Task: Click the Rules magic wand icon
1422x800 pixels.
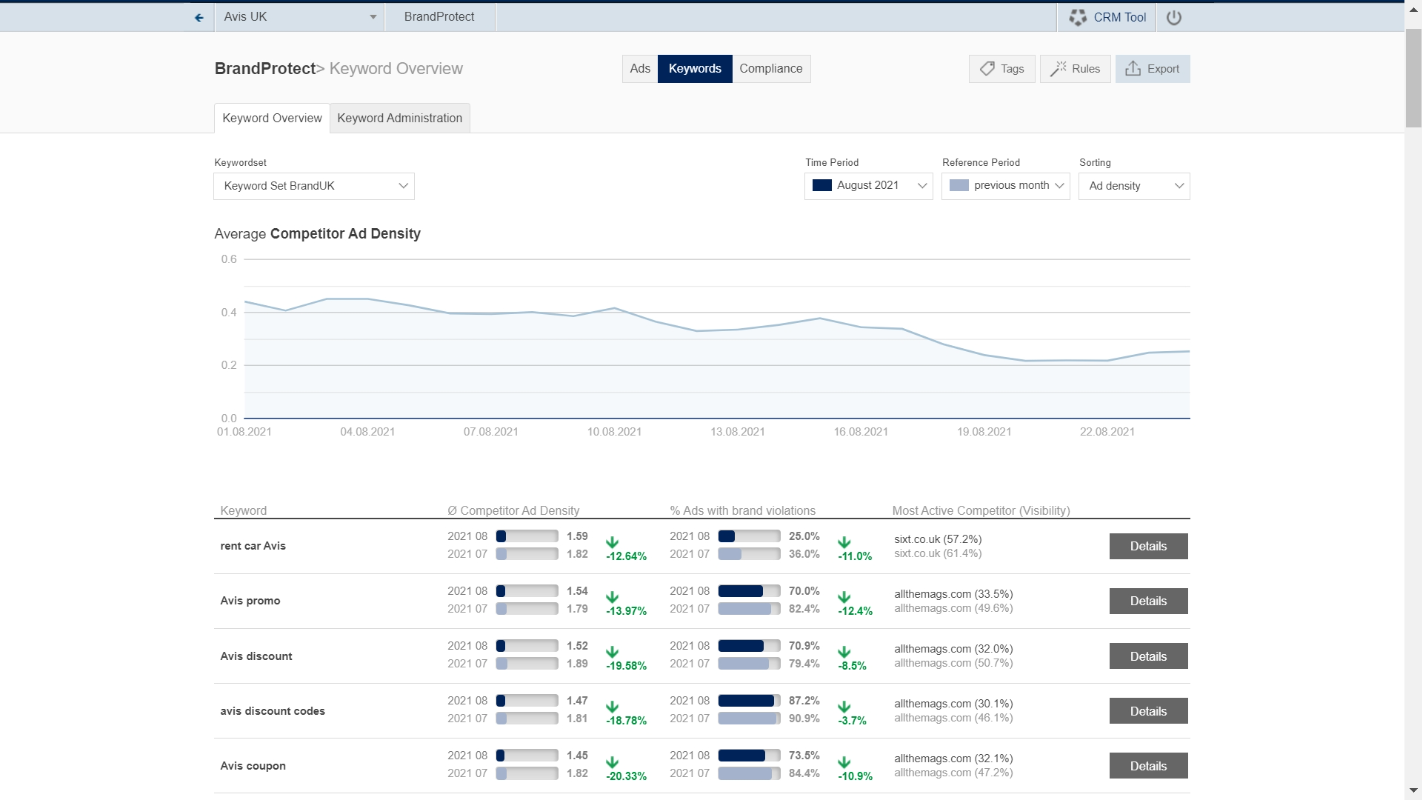Action: [1058, 69]
